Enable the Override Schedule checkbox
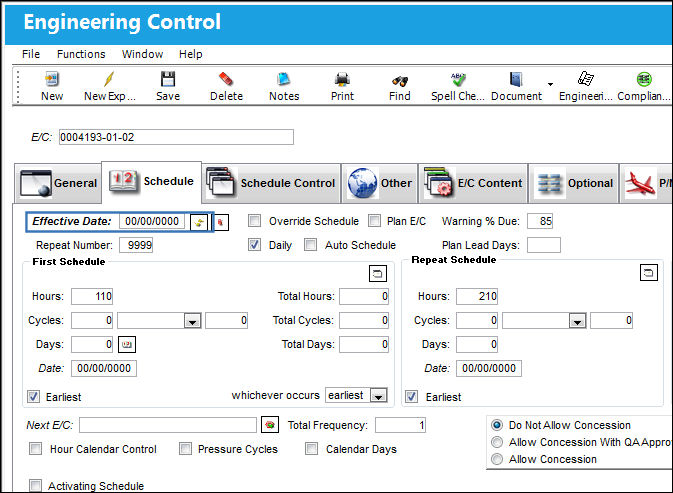The width and height of the screenshot is (673, 493). (x=255, y=221)
